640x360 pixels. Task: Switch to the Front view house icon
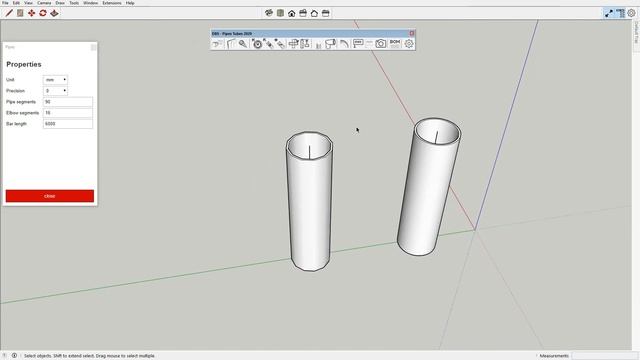point(291,13)
